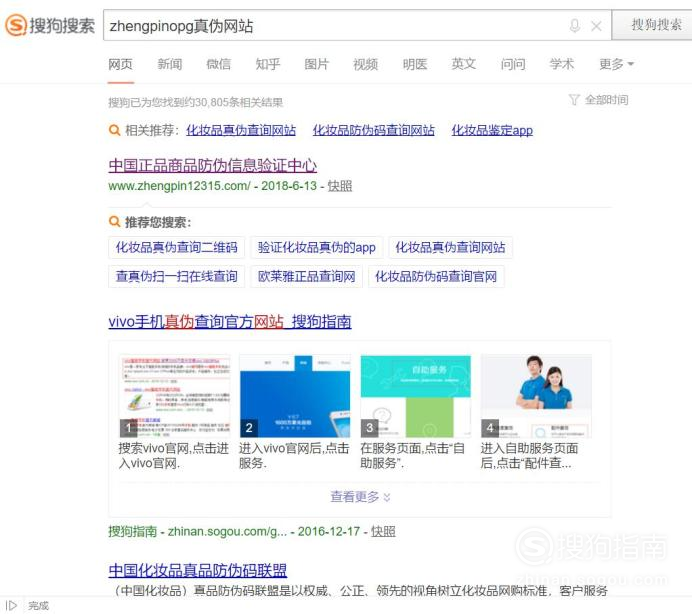Click the browser status bar play icon

tap(11, 605)
